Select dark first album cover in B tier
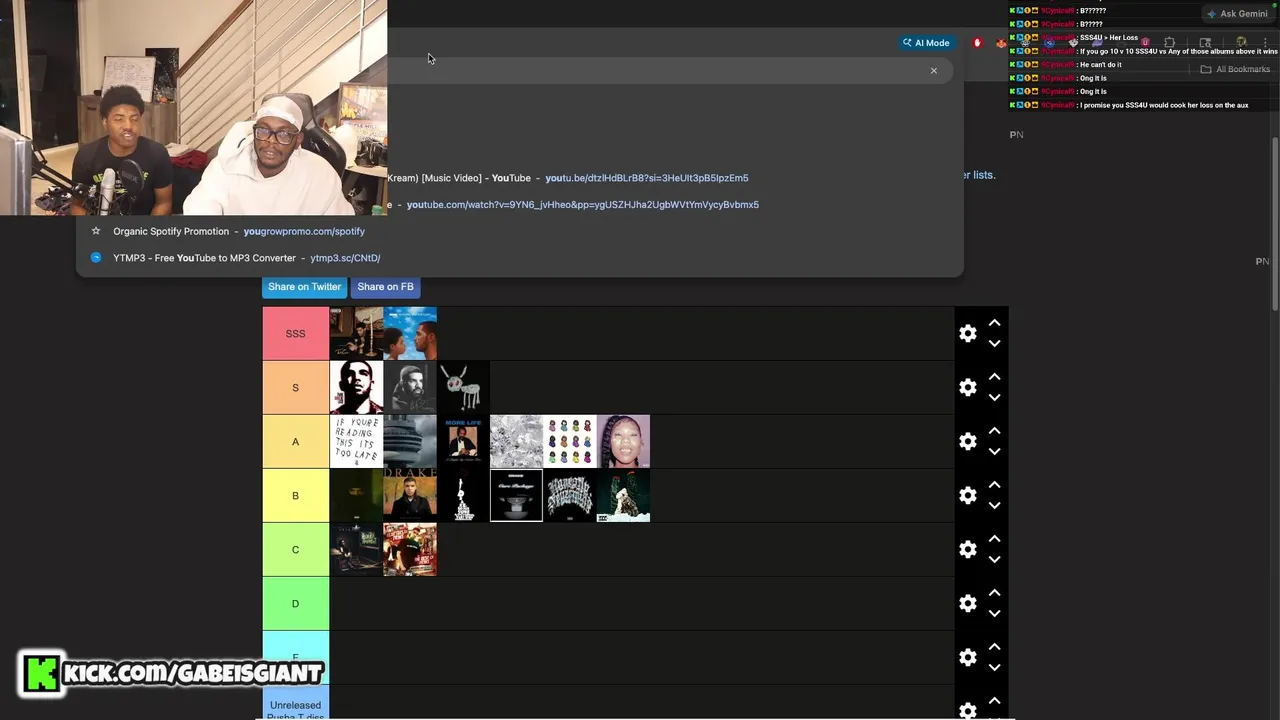The height and width of the screenshot is (720, 1280). coord(356,496)
